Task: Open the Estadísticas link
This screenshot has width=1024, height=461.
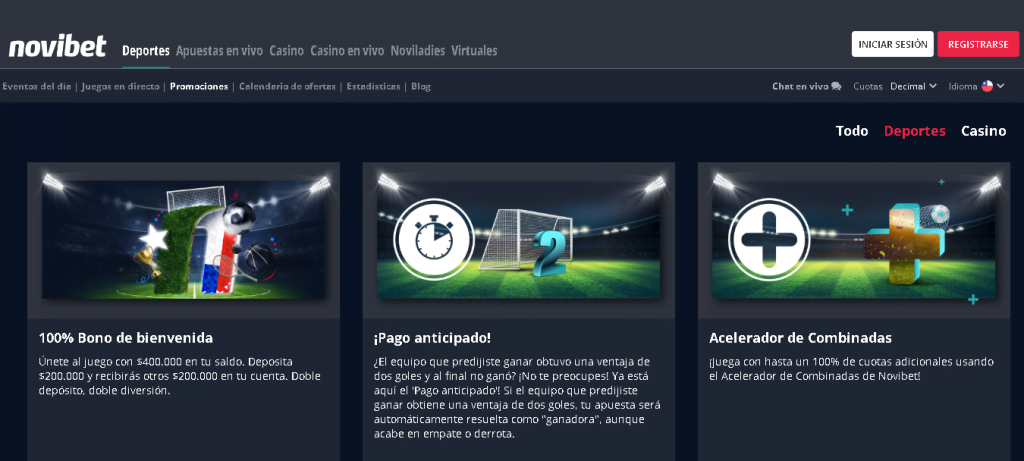Action: pos(374,86)
